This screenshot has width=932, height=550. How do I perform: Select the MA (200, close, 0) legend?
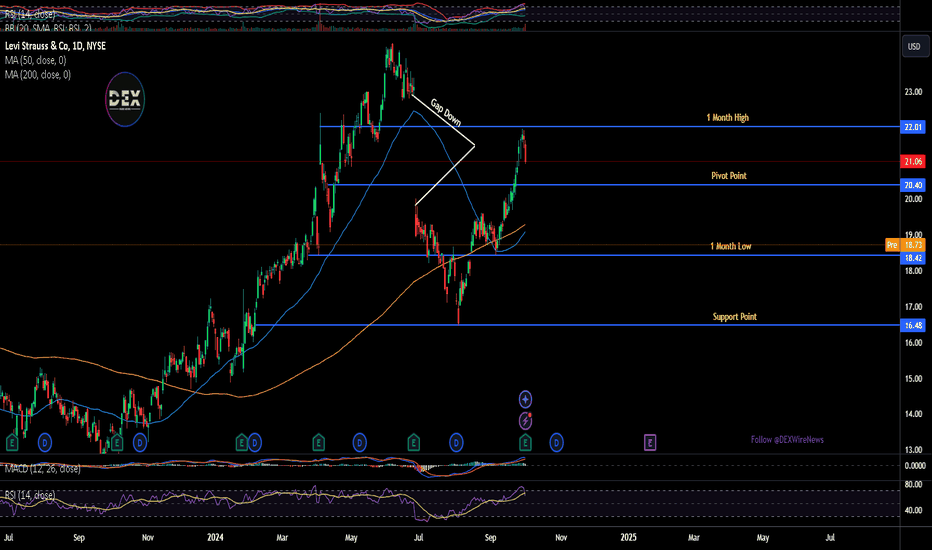(x=37, y=74)
